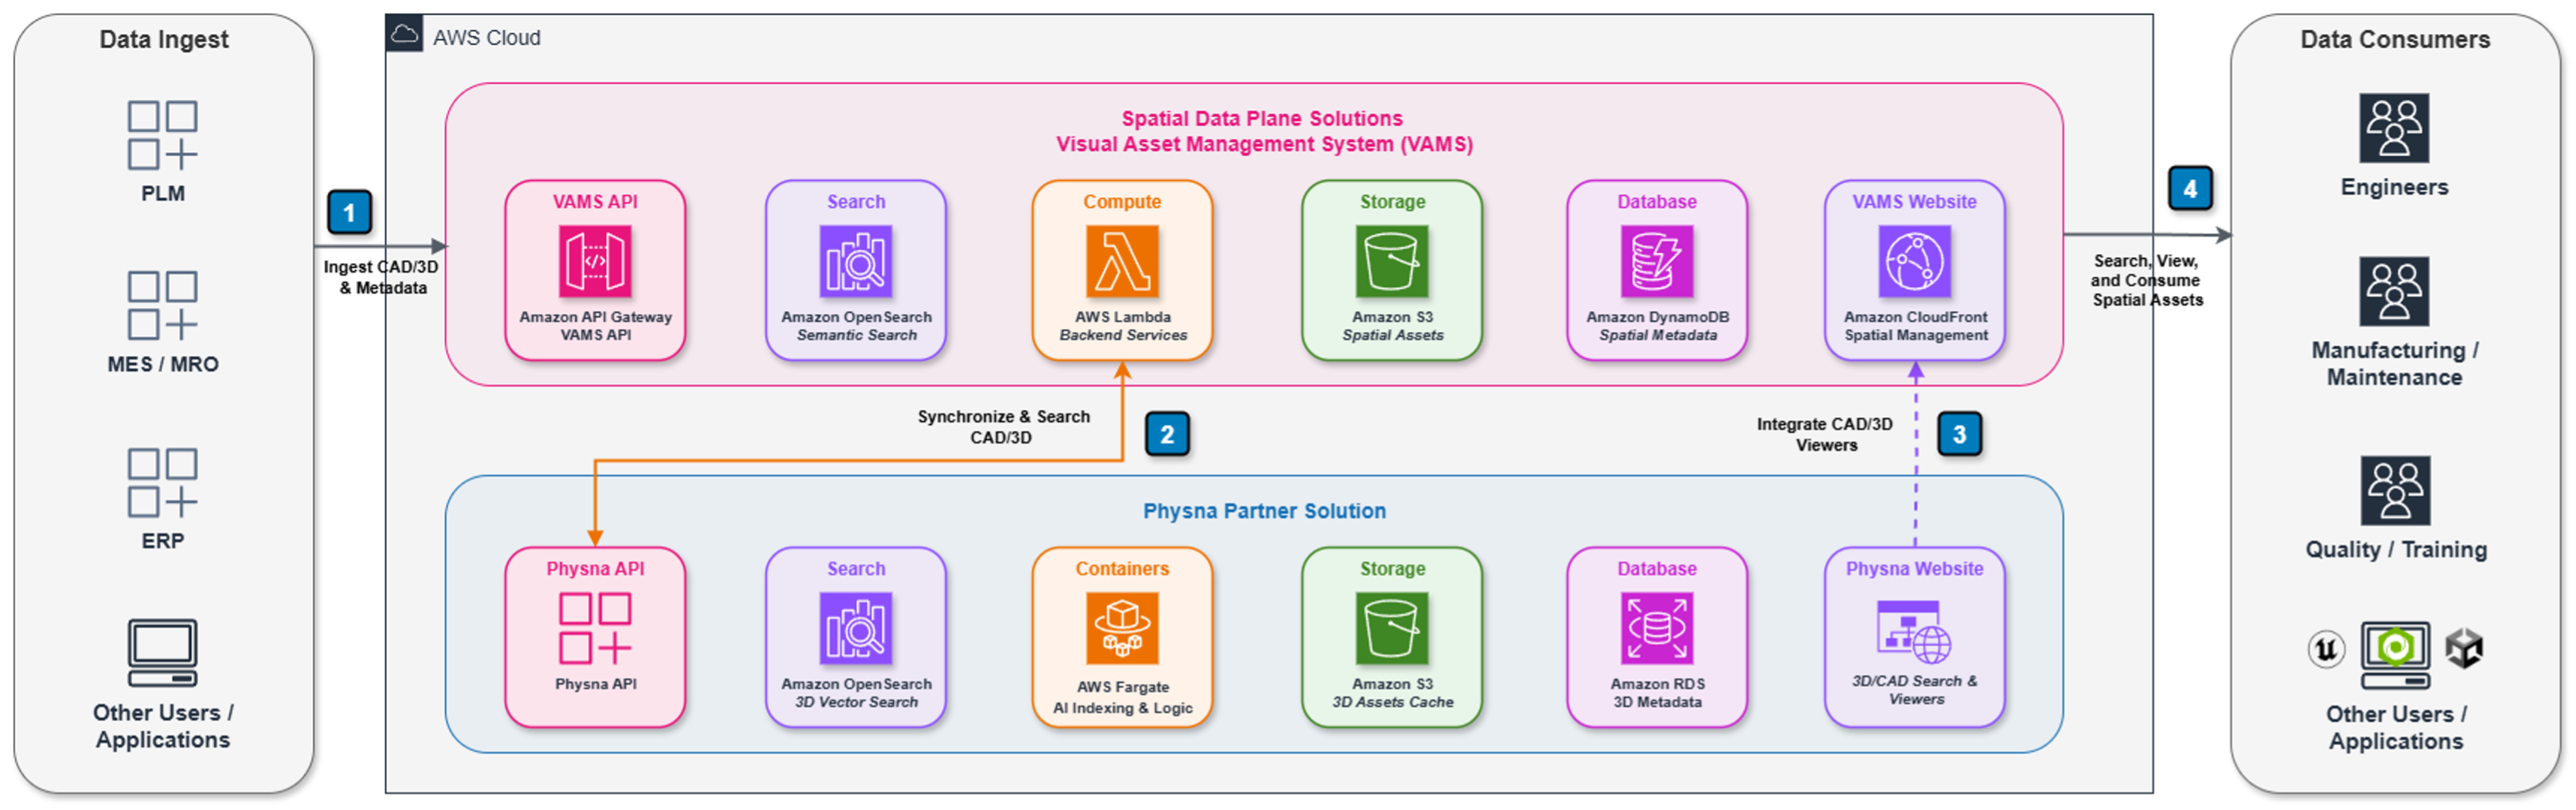Click the '3D Vector Search' caption
This screenshot has height=810, width=2576.
coord(856,702)
